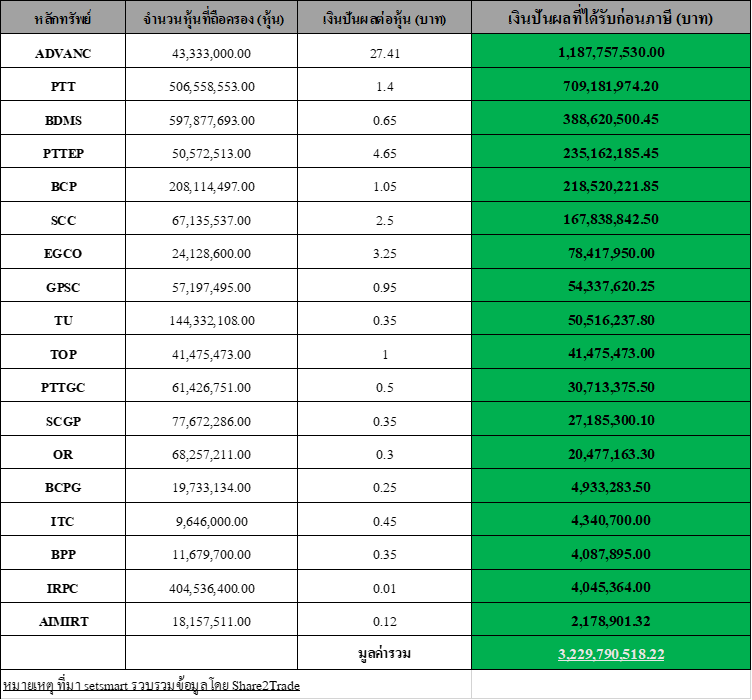Select the PTT shares held value 506,558,553.00
The width and height of the screenshot is (752, 700).
coord(212,87)
